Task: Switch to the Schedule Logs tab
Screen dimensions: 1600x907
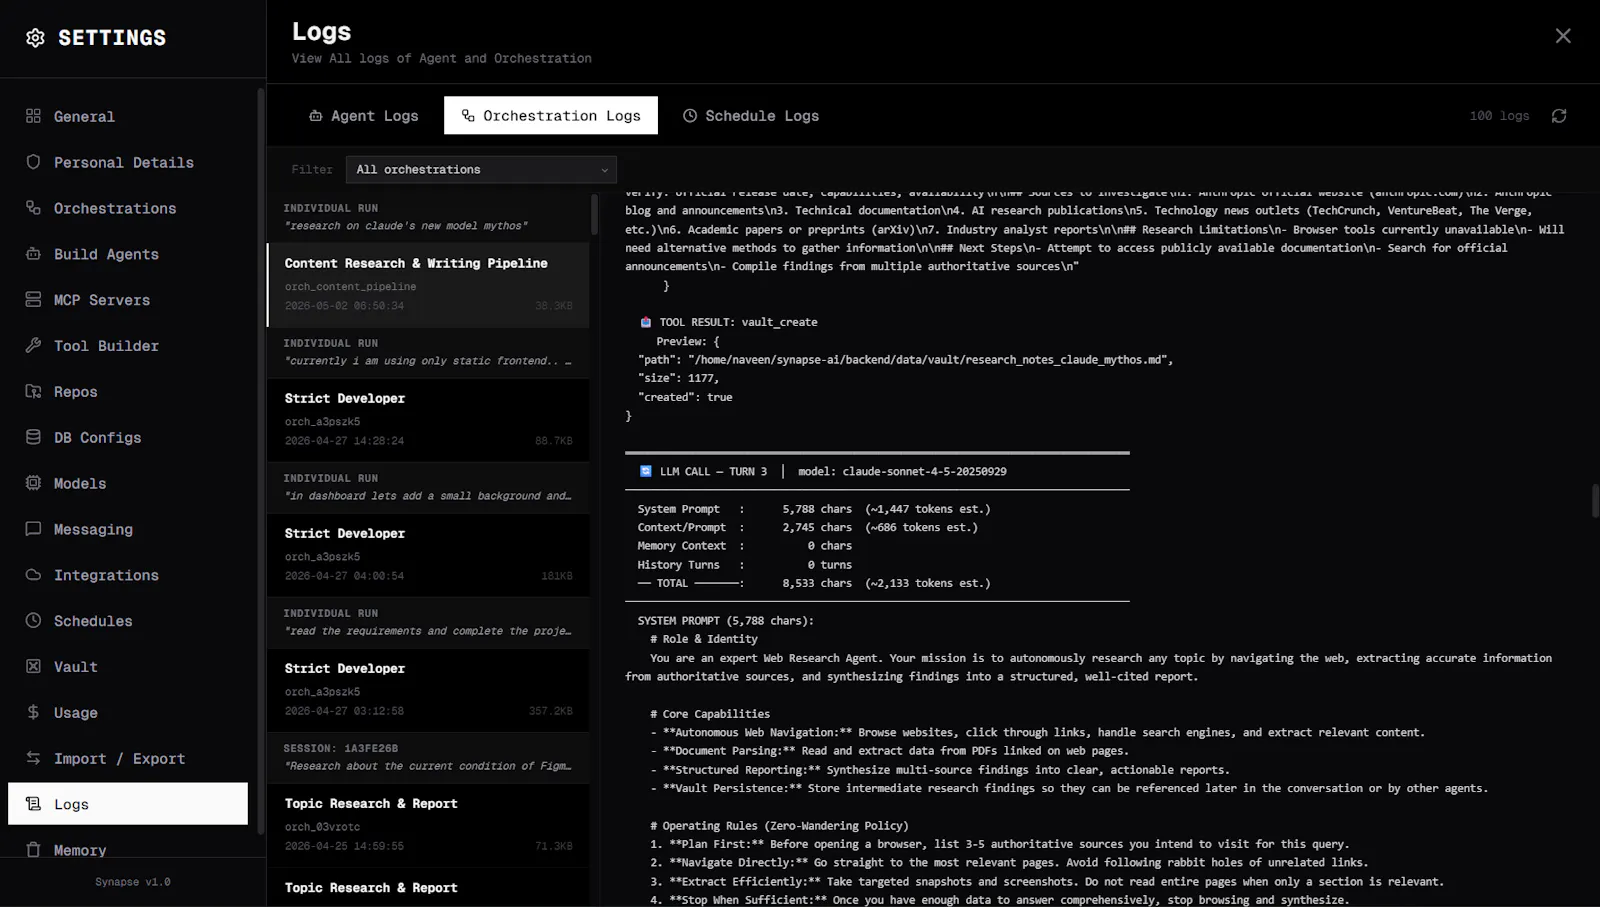Action: (751, 116)
